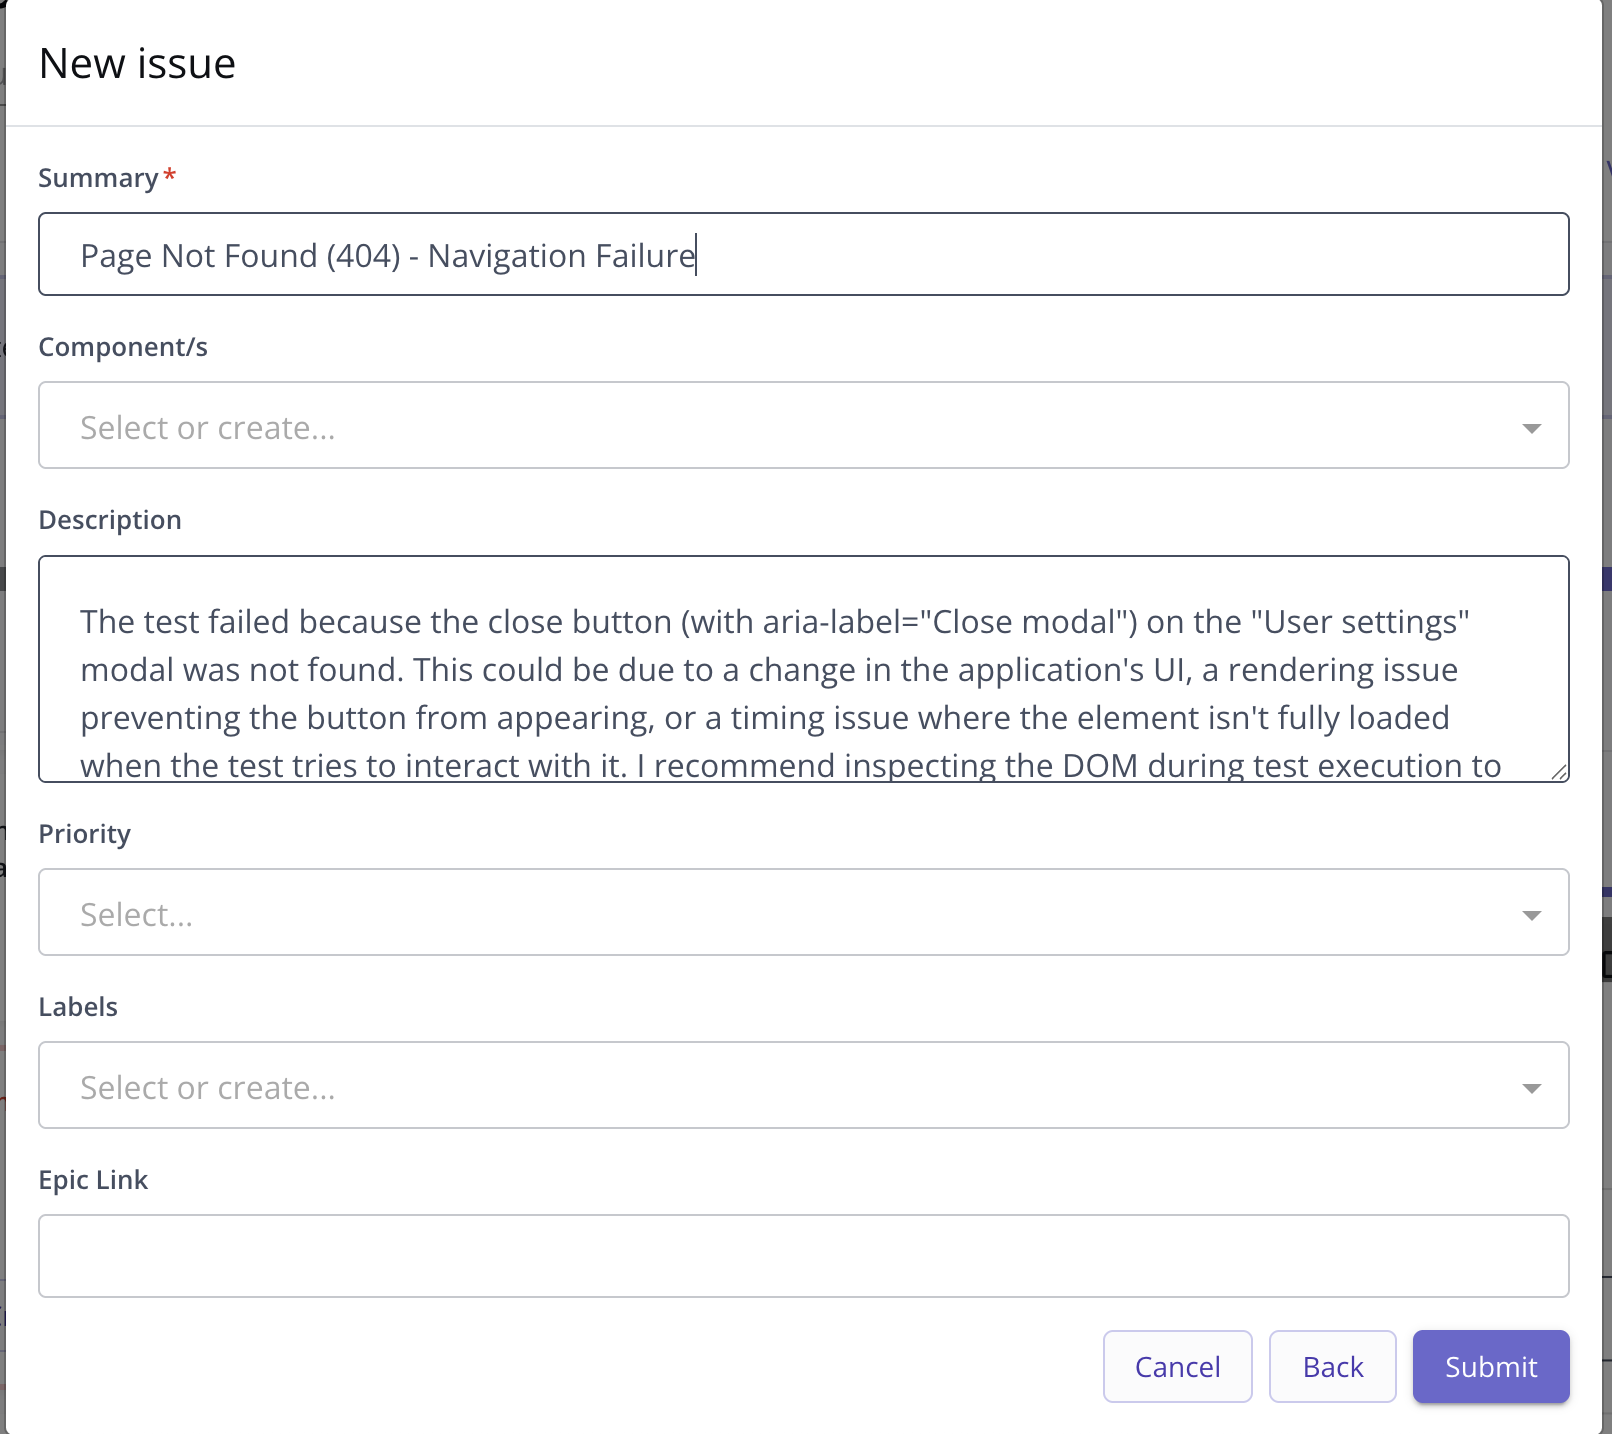Cancel the new issue dialog
This screenshot has width=1612, height=1434.
pyautogui.click(x=1177, y=1367)
